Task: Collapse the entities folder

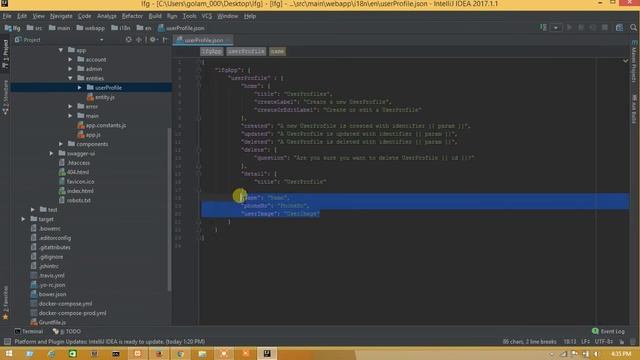Action: click(x=70, y=78)
